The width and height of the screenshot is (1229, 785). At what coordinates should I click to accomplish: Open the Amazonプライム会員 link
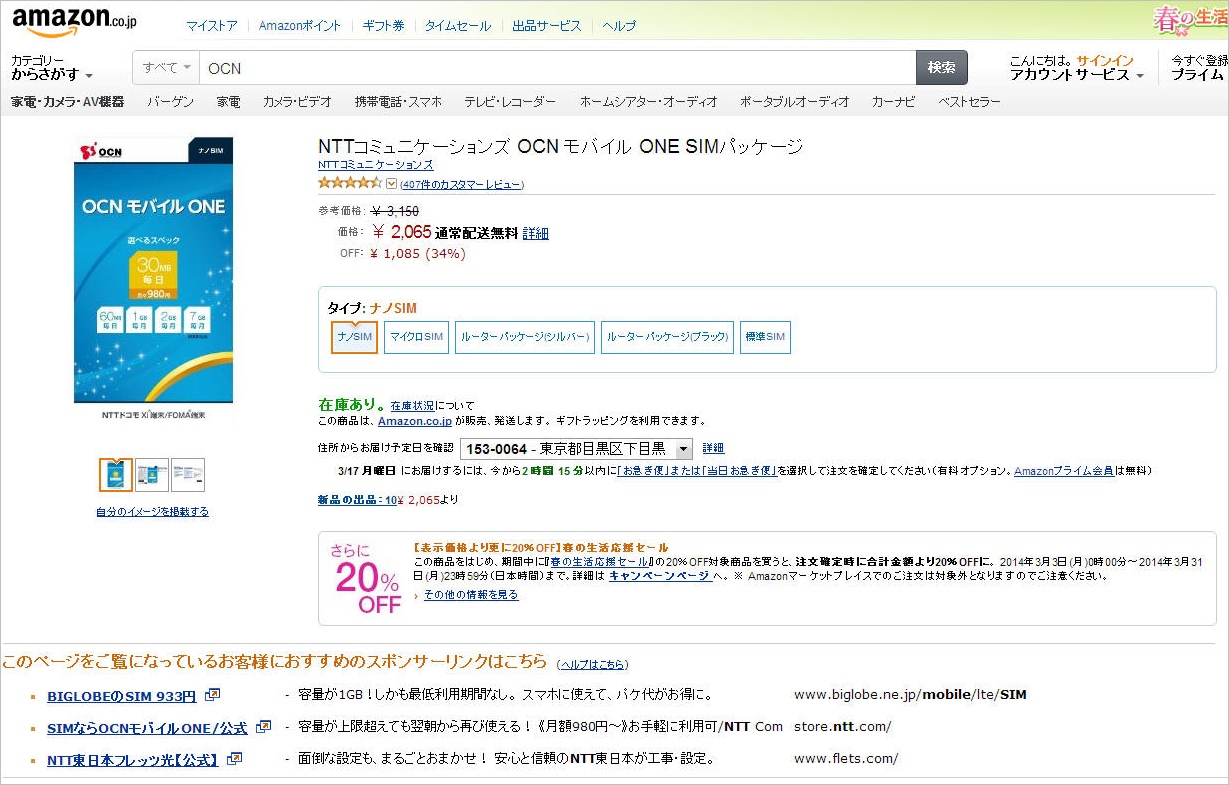(x=1064, y=471)
